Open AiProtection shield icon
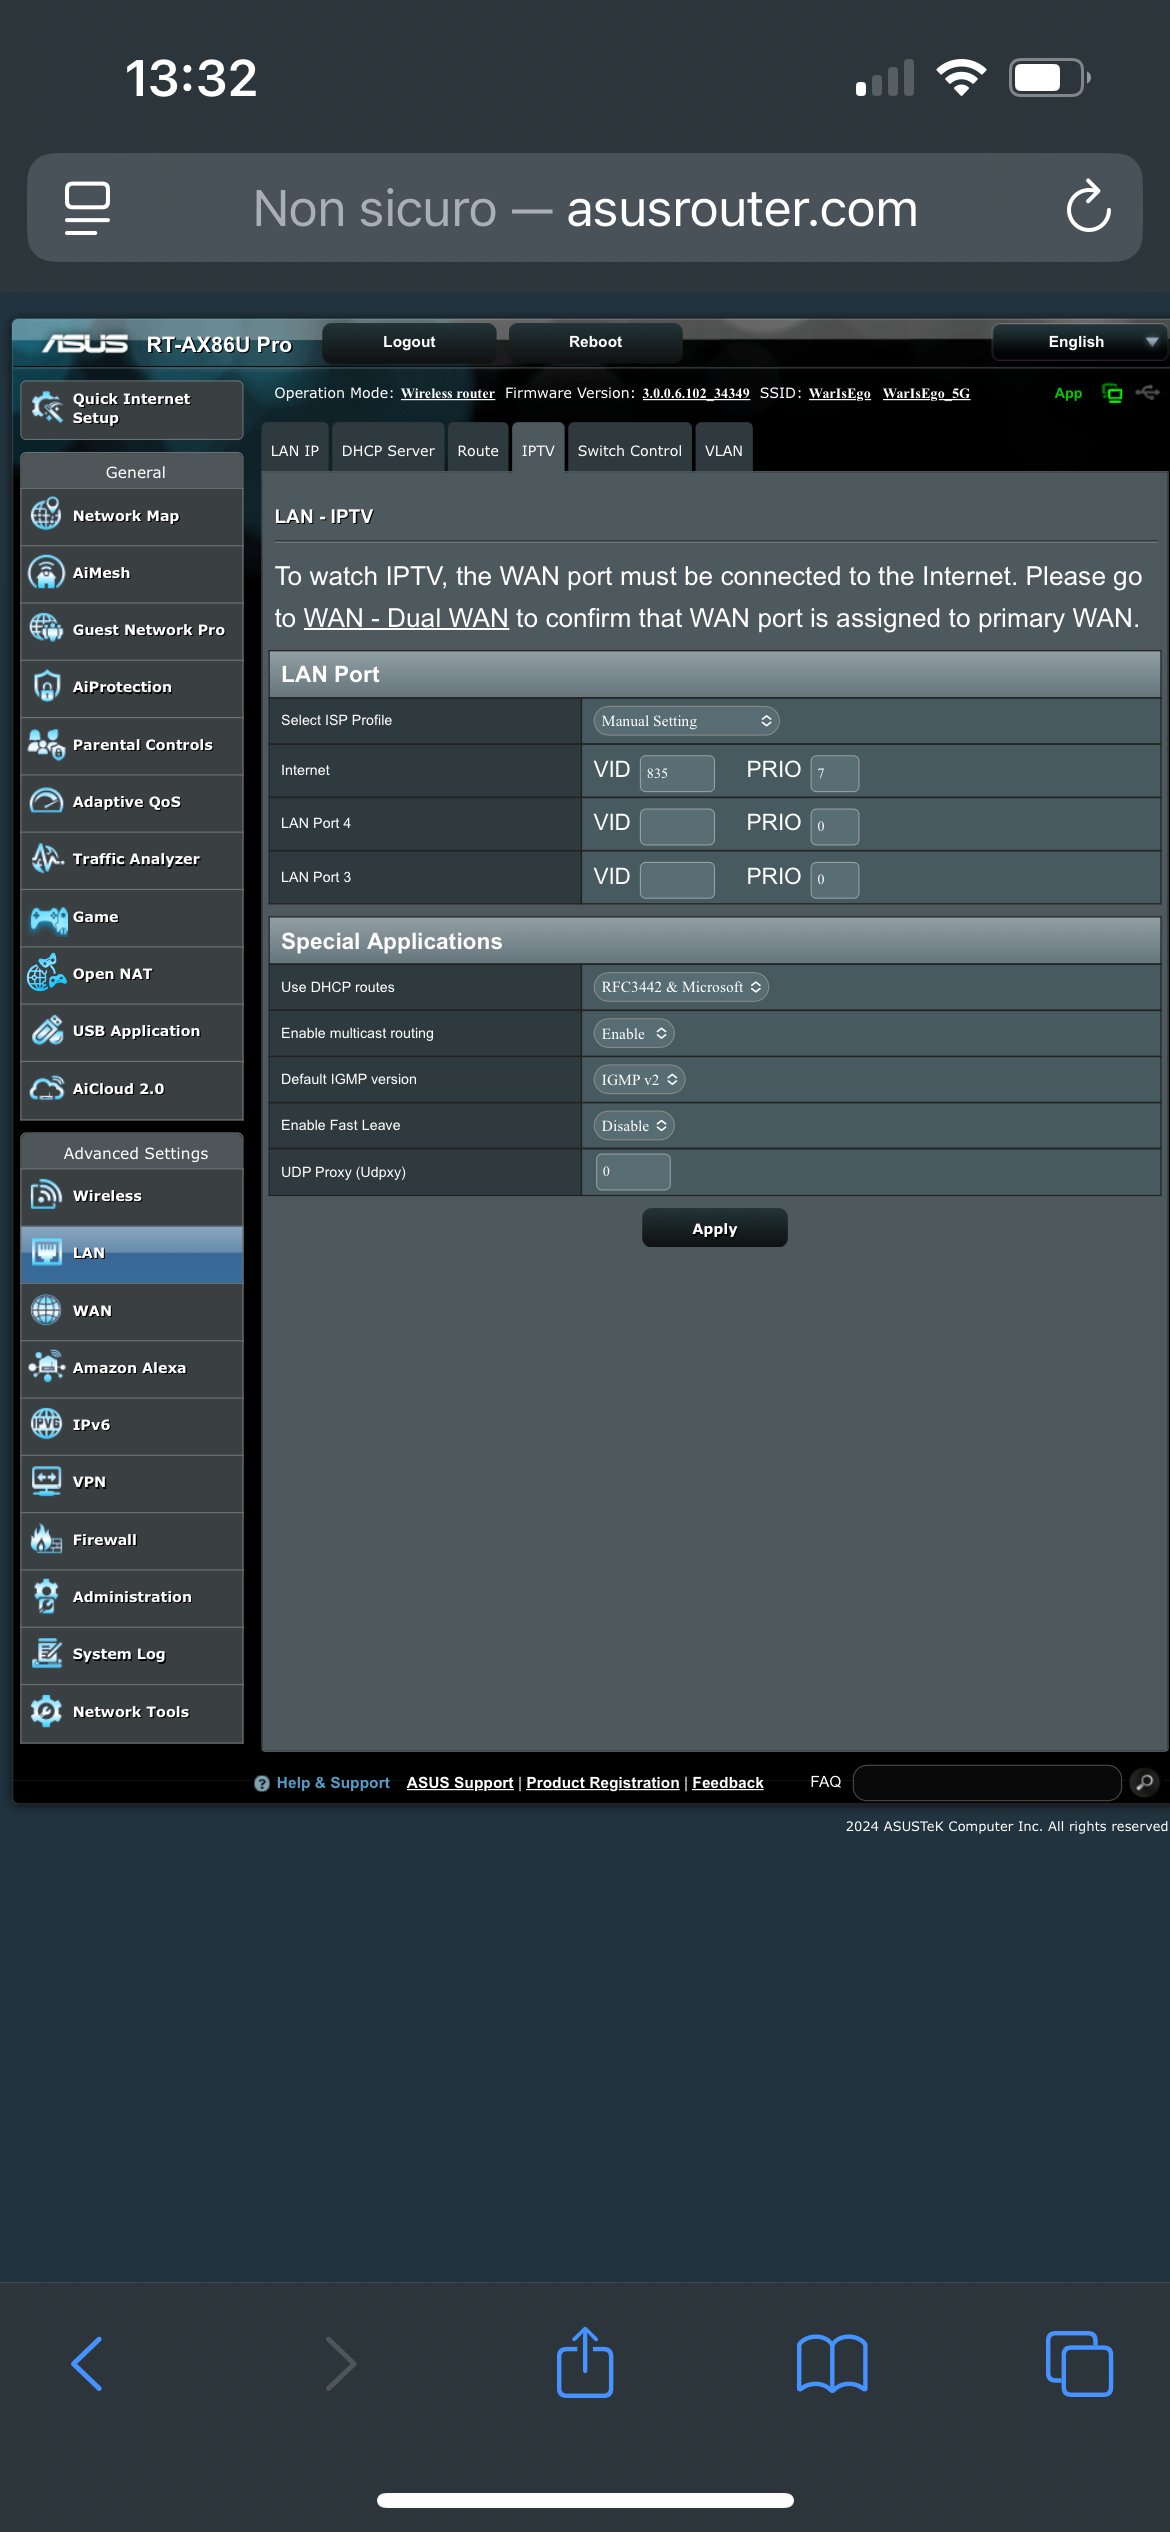The width and height of the screenshot is (1170, 2532). (46, 686)
